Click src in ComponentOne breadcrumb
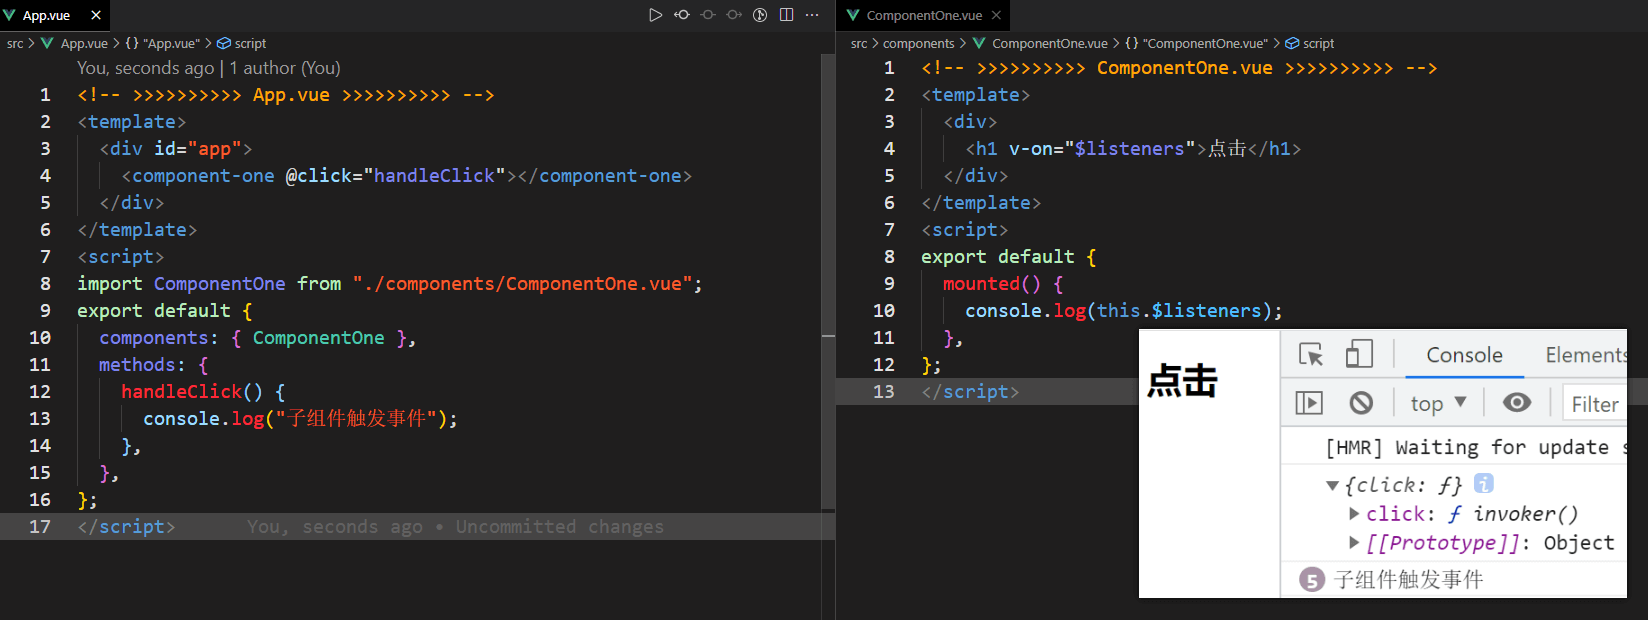This screenshot has height=620, width=1648. click(859, 43)
